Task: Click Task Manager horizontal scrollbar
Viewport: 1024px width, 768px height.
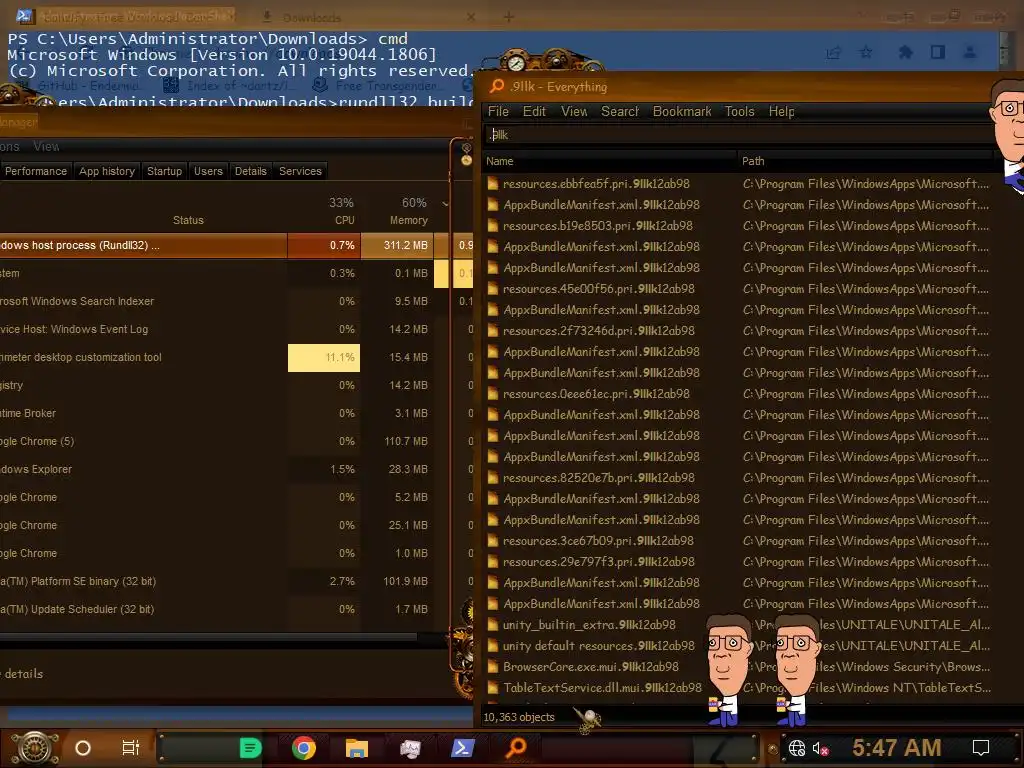Action: click(x=208, y=637)
